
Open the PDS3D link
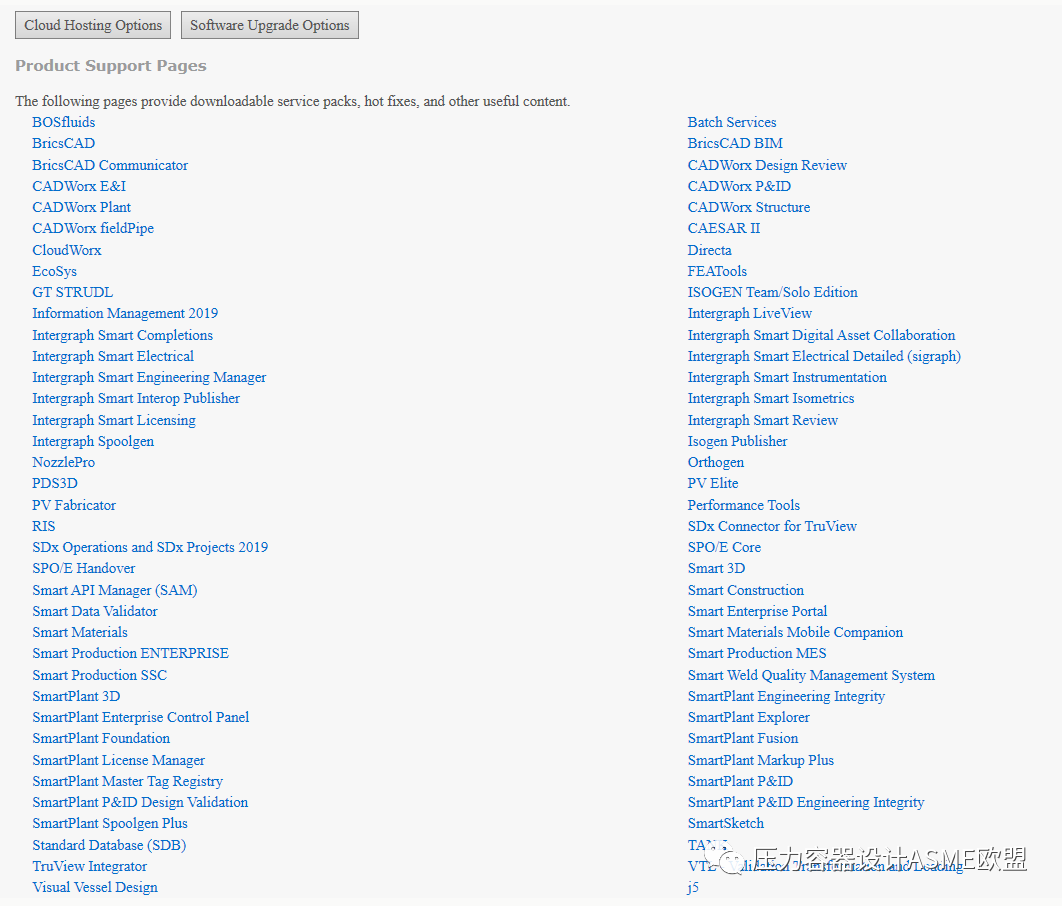tap(55, 483)
